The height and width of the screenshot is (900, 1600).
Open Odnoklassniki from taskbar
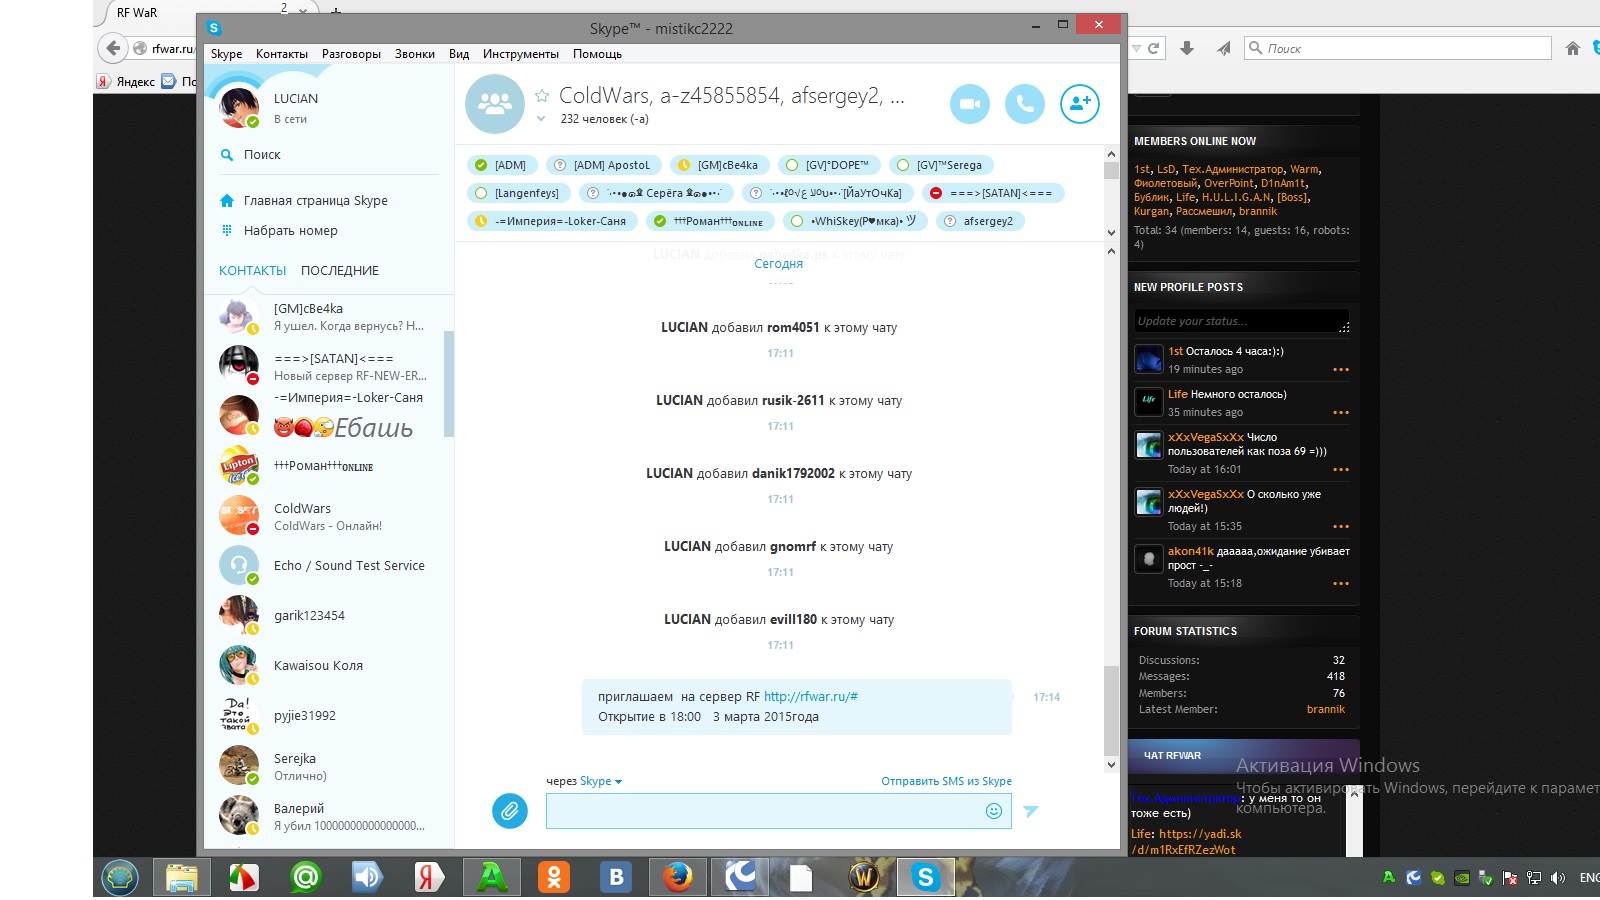[553, 878]
